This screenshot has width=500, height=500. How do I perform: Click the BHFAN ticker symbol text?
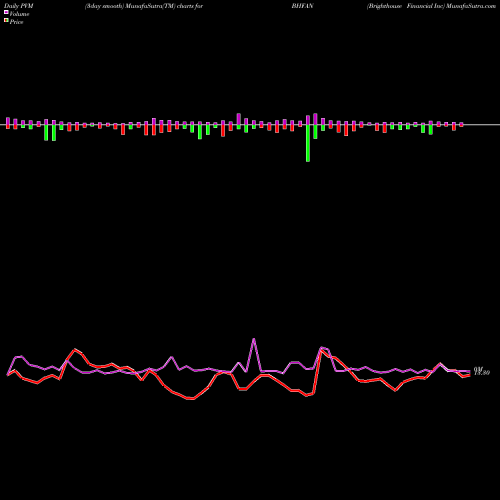[302, 6]
